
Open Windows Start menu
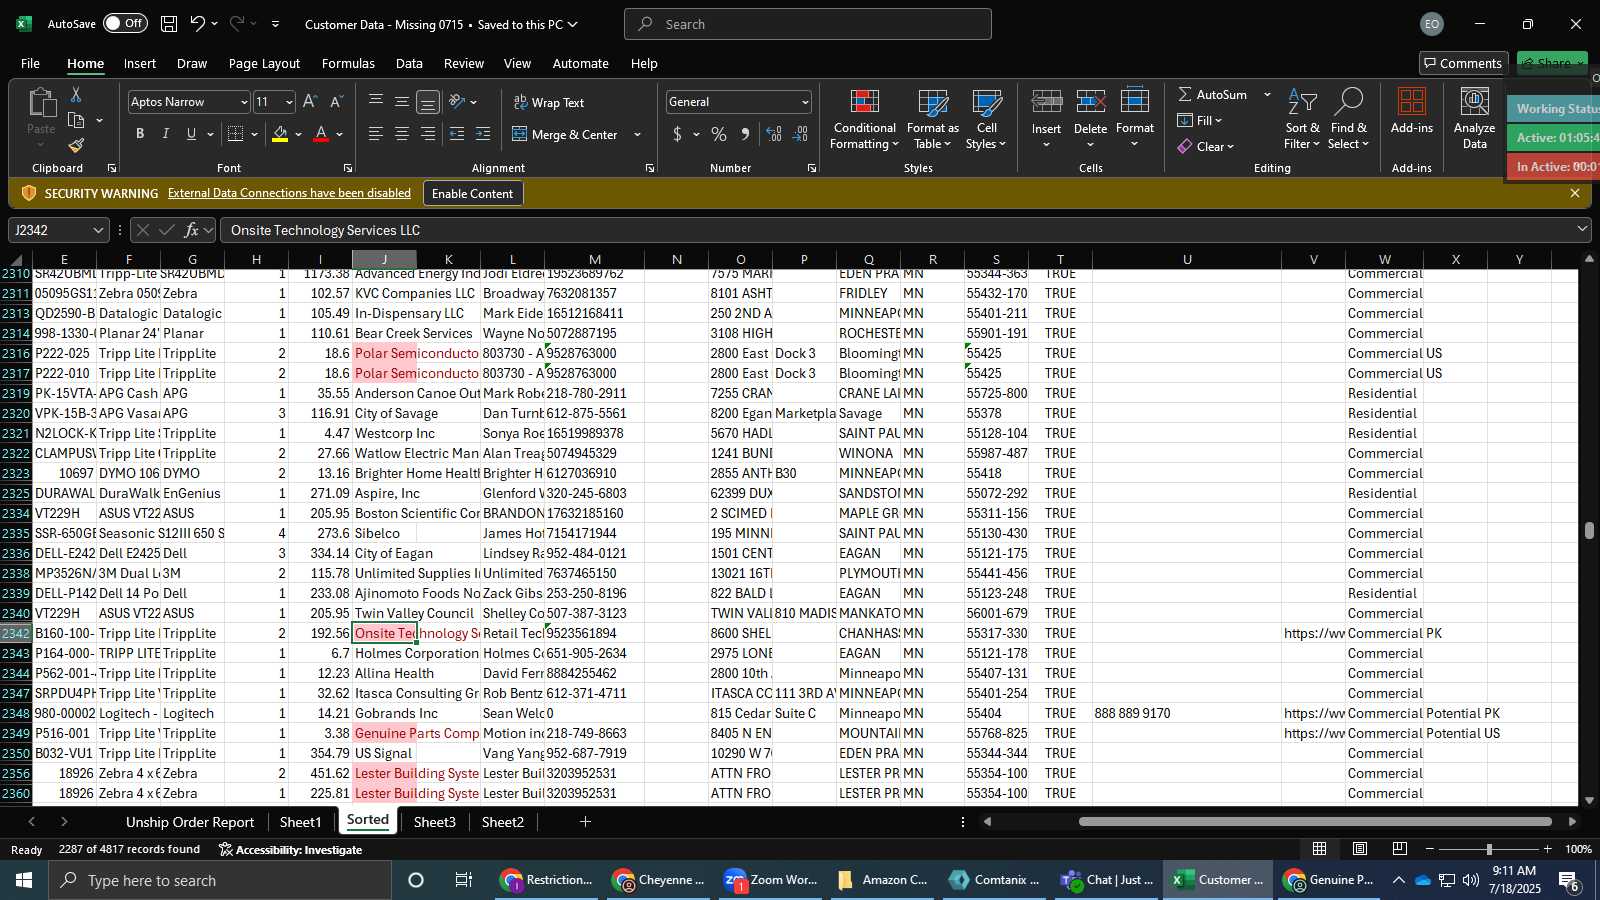(24, 880)
